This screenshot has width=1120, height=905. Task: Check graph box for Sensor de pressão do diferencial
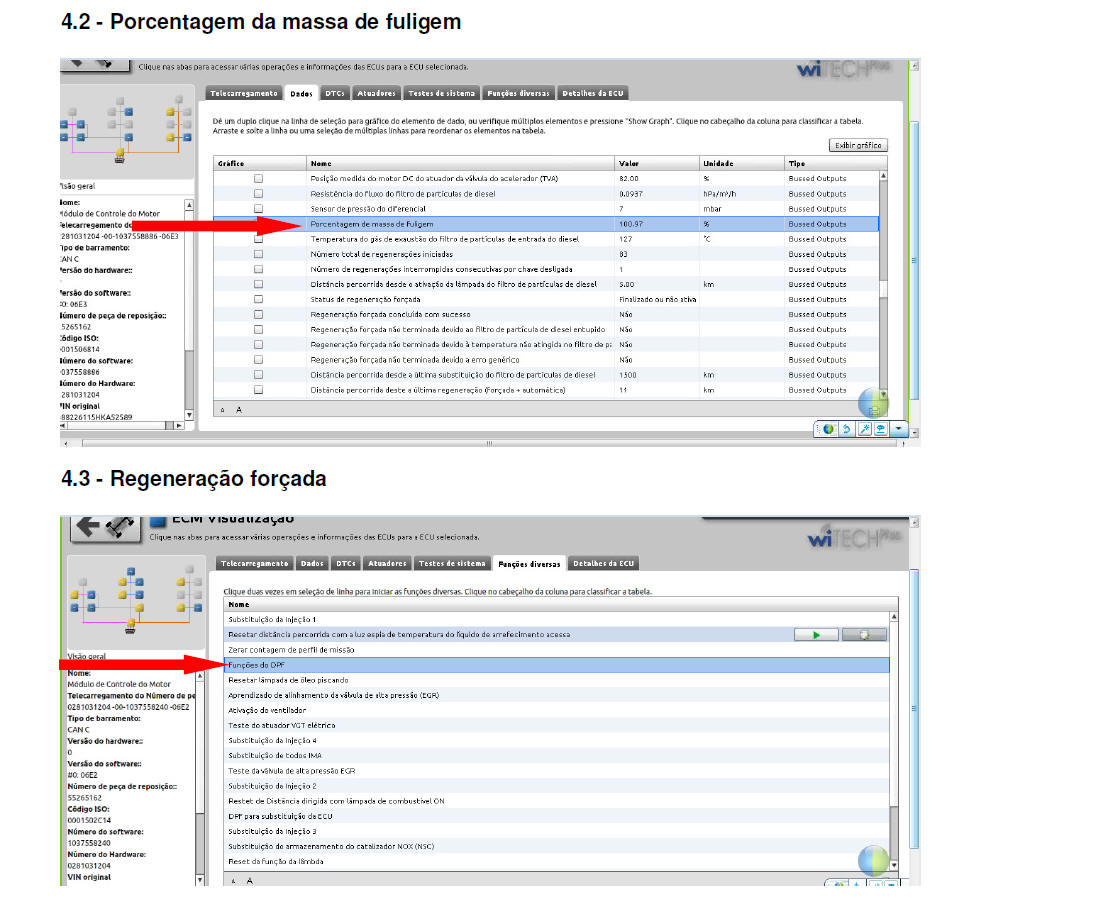[259, 209]
